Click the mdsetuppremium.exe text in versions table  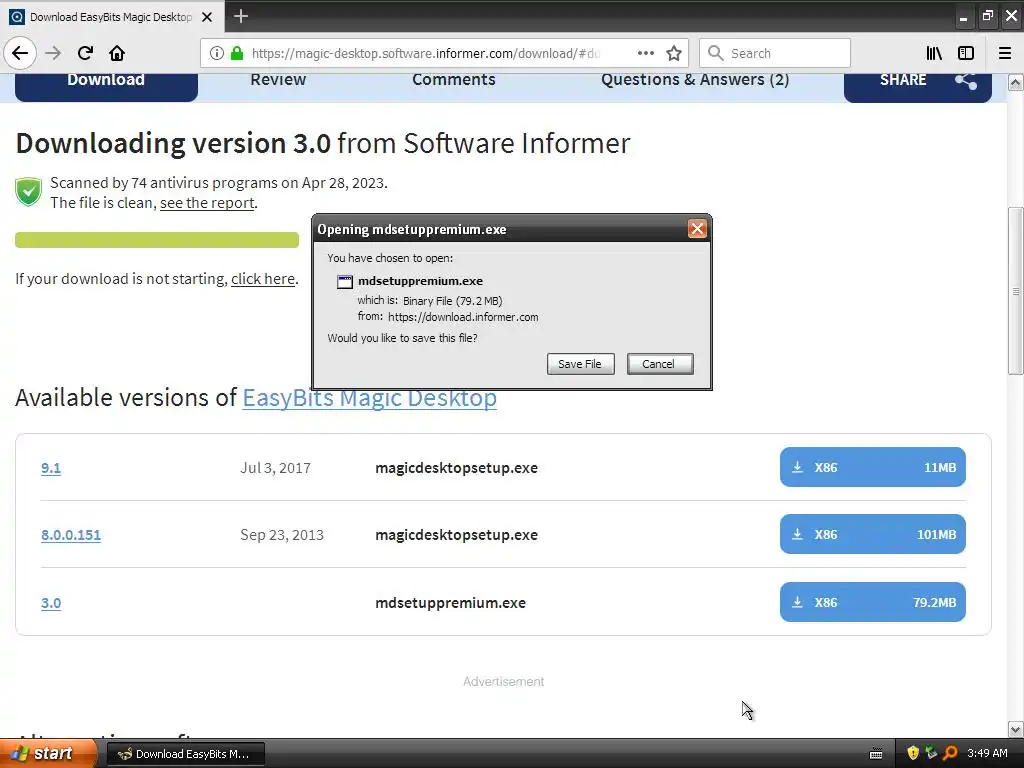coord(451,603)
